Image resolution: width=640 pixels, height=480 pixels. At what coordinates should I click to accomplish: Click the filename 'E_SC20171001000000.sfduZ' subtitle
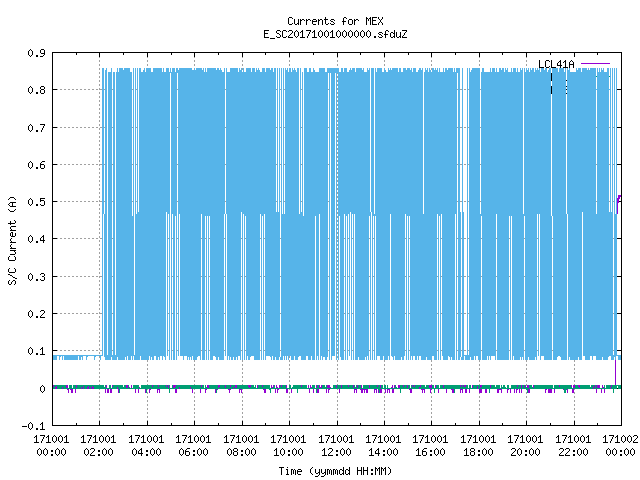[x=335, y=34]
